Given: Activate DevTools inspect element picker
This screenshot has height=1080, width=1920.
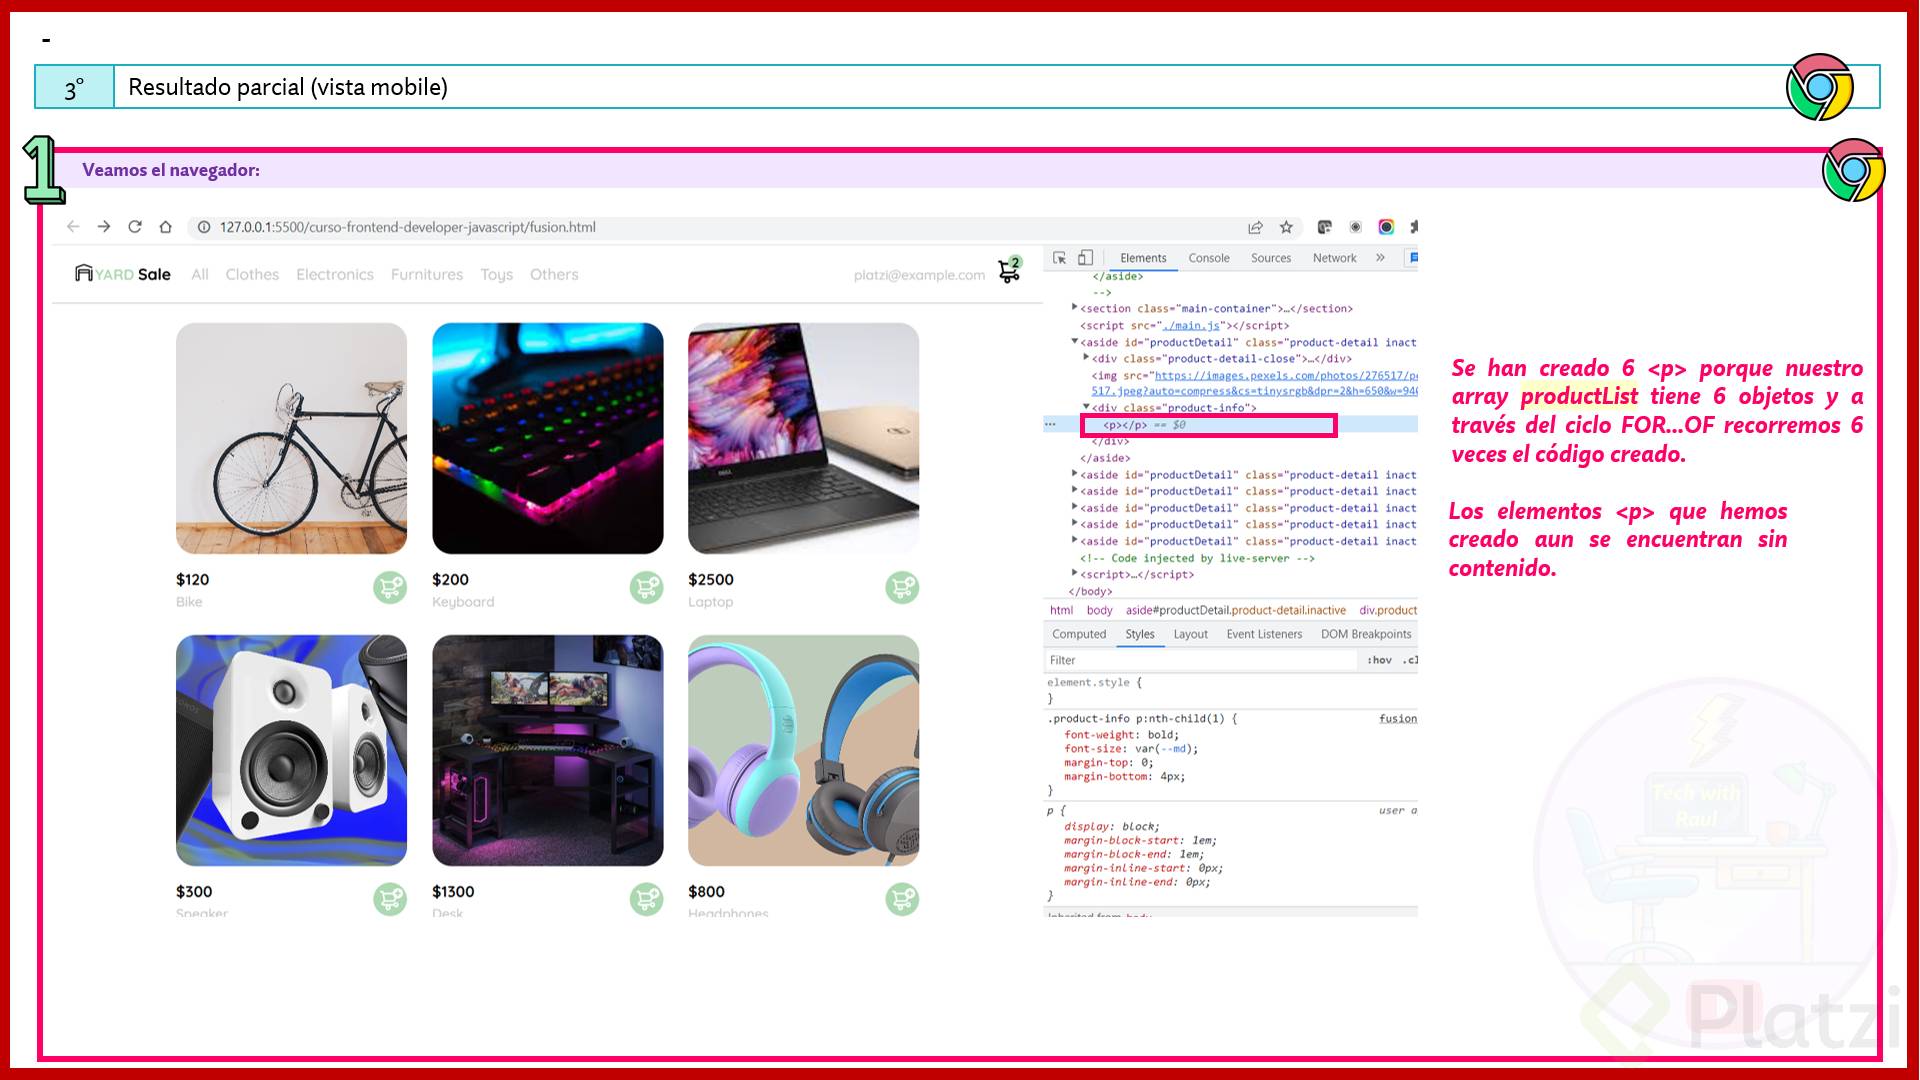Looking at the screenshot, I should tap(1060, 258).
